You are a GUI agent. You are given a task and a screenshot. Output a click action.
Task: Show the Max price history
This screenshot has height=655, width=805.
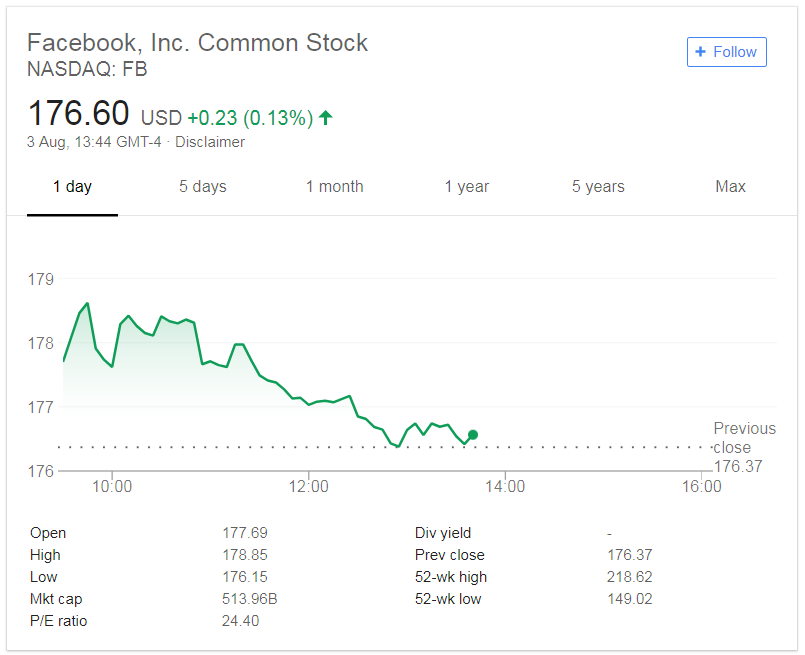[730, 186]
